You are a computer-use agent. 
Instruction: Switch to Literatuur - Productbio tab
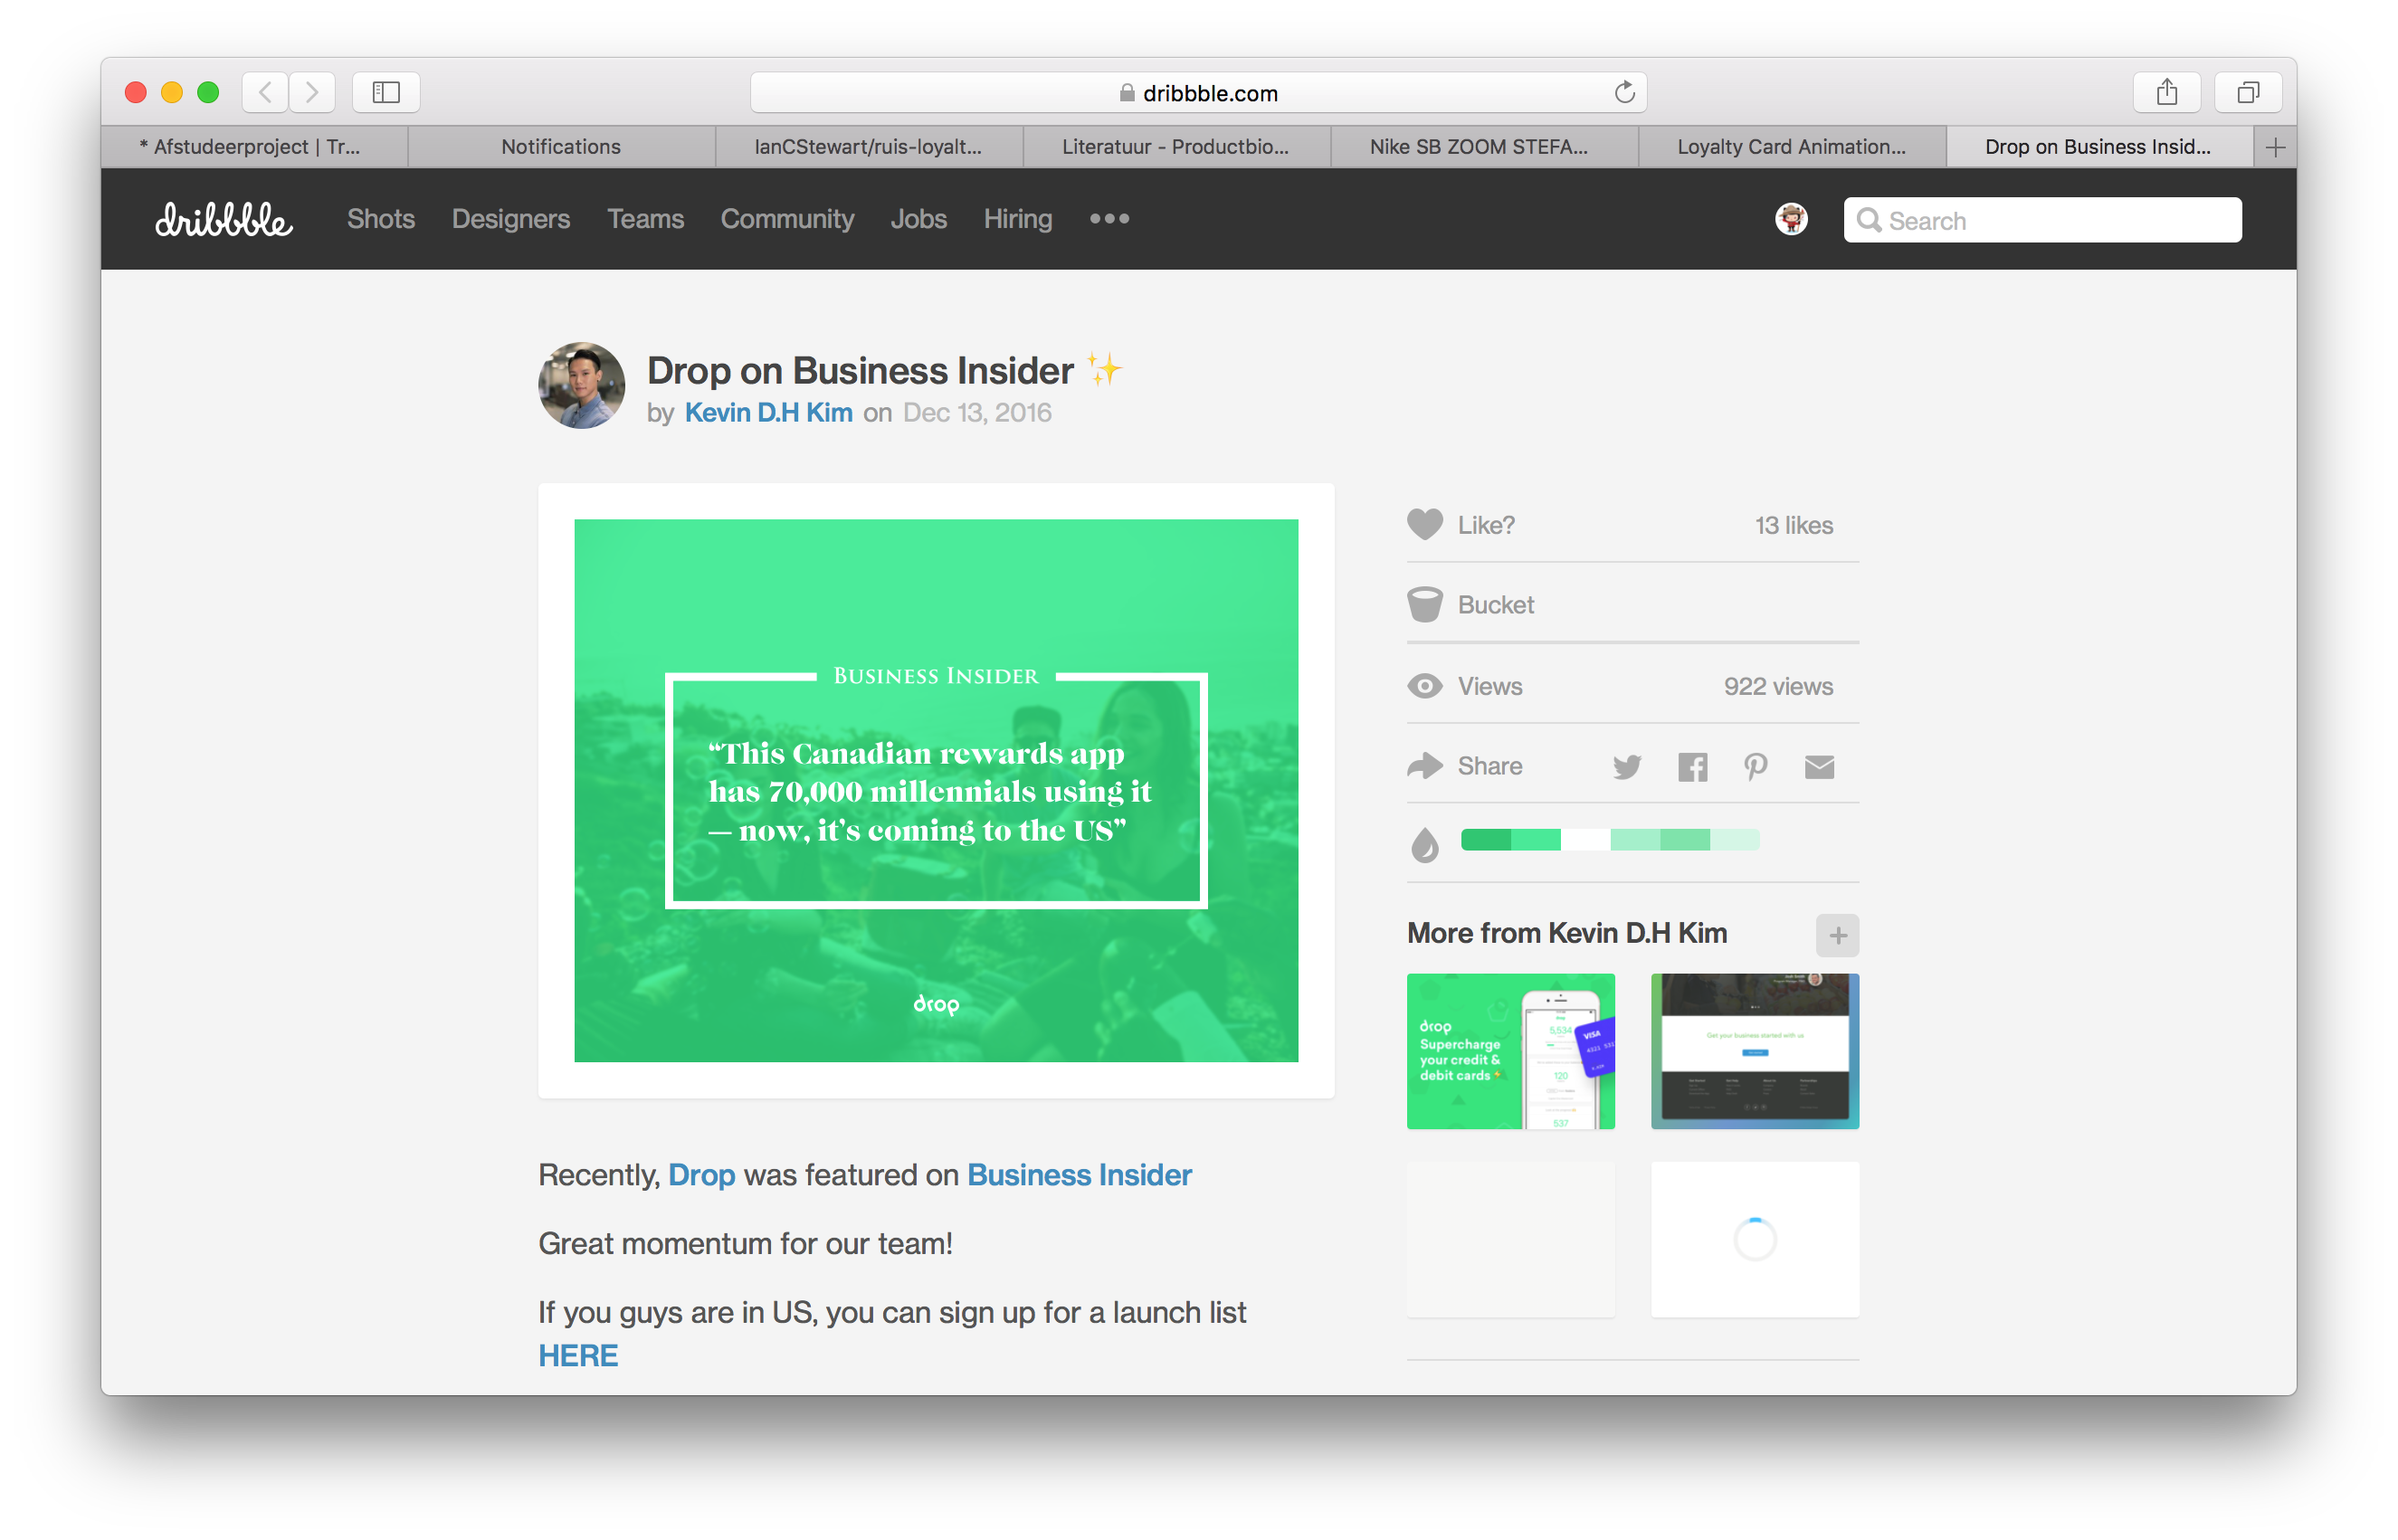1176,147
